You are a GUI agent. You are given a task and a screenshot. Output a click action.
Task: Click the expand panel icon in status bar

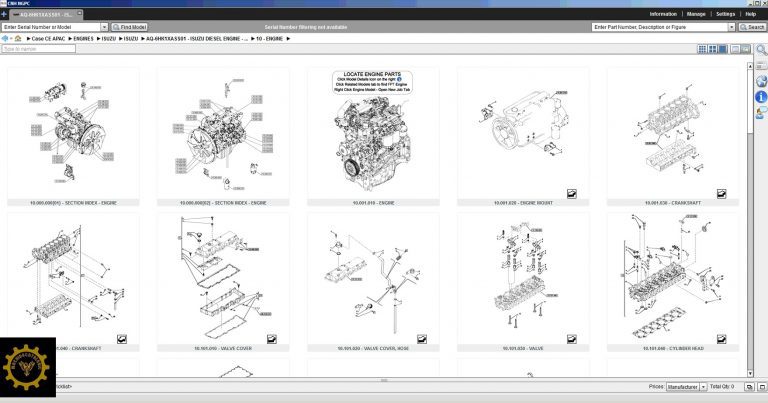[762, 387]
